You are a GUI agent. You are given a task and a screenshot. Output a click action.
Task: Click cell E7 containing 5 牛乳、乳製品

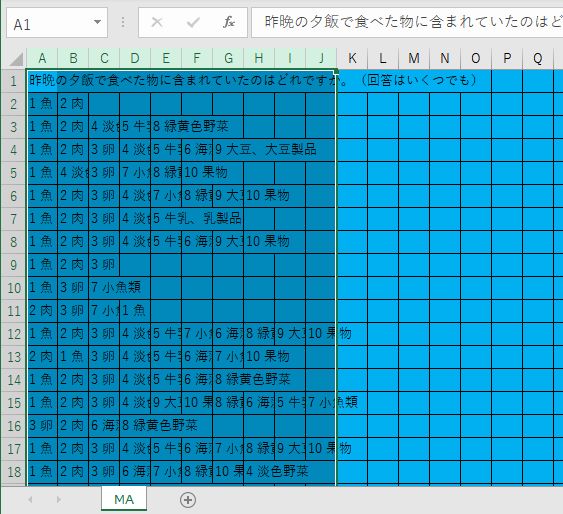(x=166, y=219)
